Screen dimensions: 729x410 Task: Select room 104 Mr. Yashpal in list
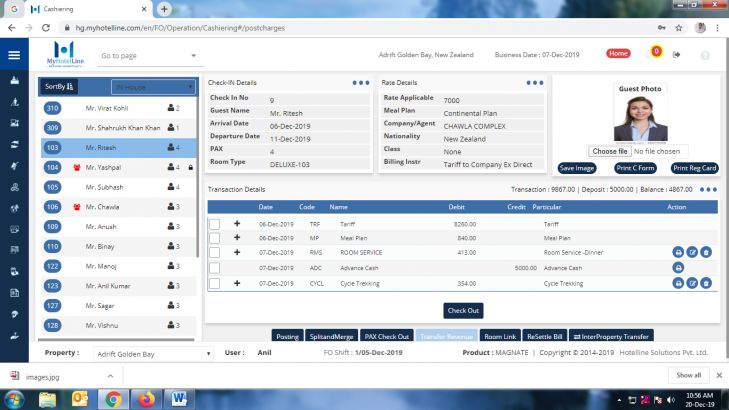pyautogui.click(x=118, y=167)
